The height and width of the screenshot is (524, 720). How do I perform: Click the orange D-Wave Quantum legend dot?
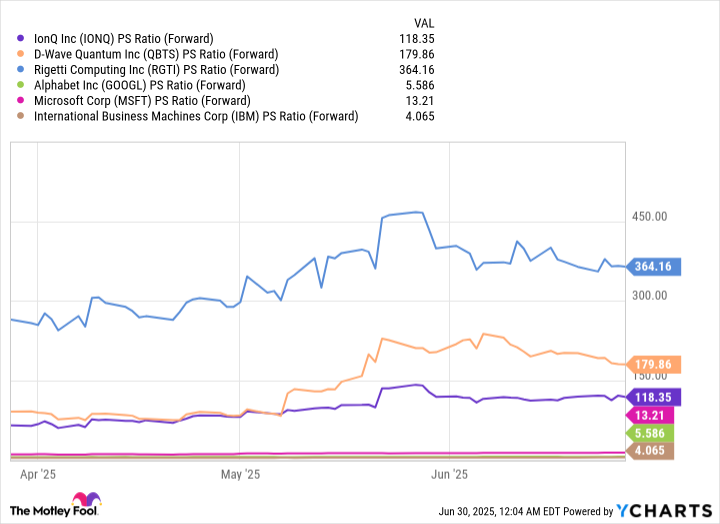pos(21,54)
